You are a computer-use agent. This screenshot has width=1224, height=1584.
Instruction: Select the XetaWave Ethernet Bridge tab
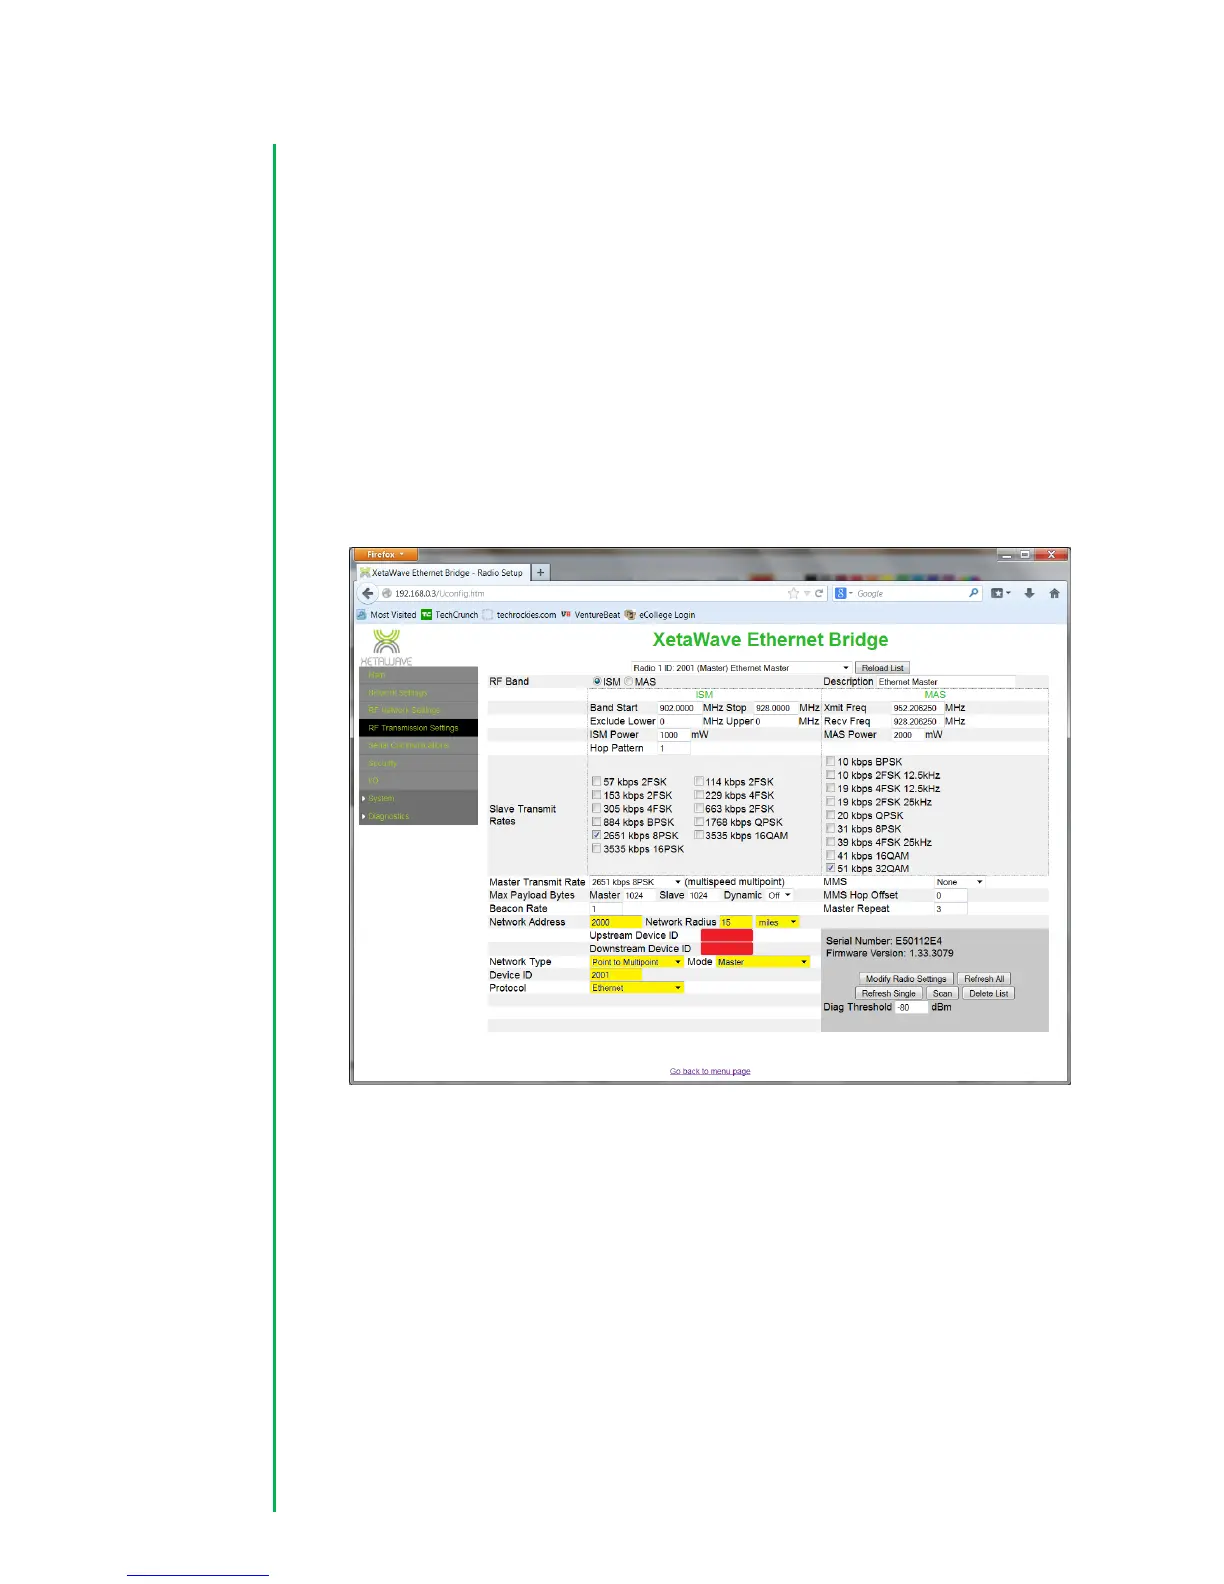[x=441, y=573]
